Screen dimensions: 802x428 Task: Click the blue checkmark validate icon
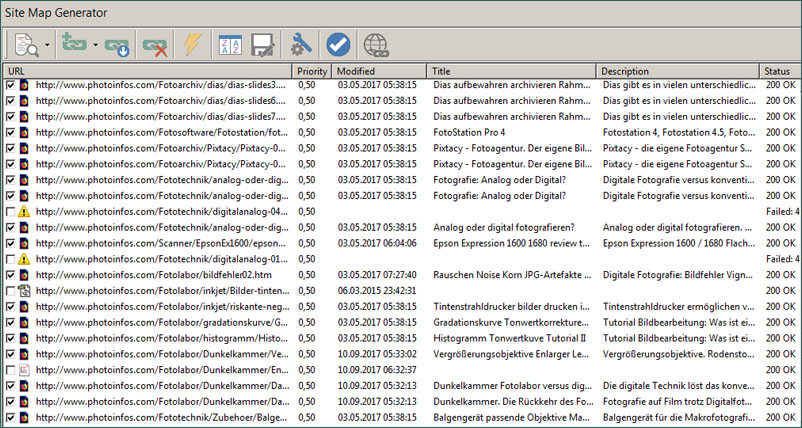tap(338, 45)
